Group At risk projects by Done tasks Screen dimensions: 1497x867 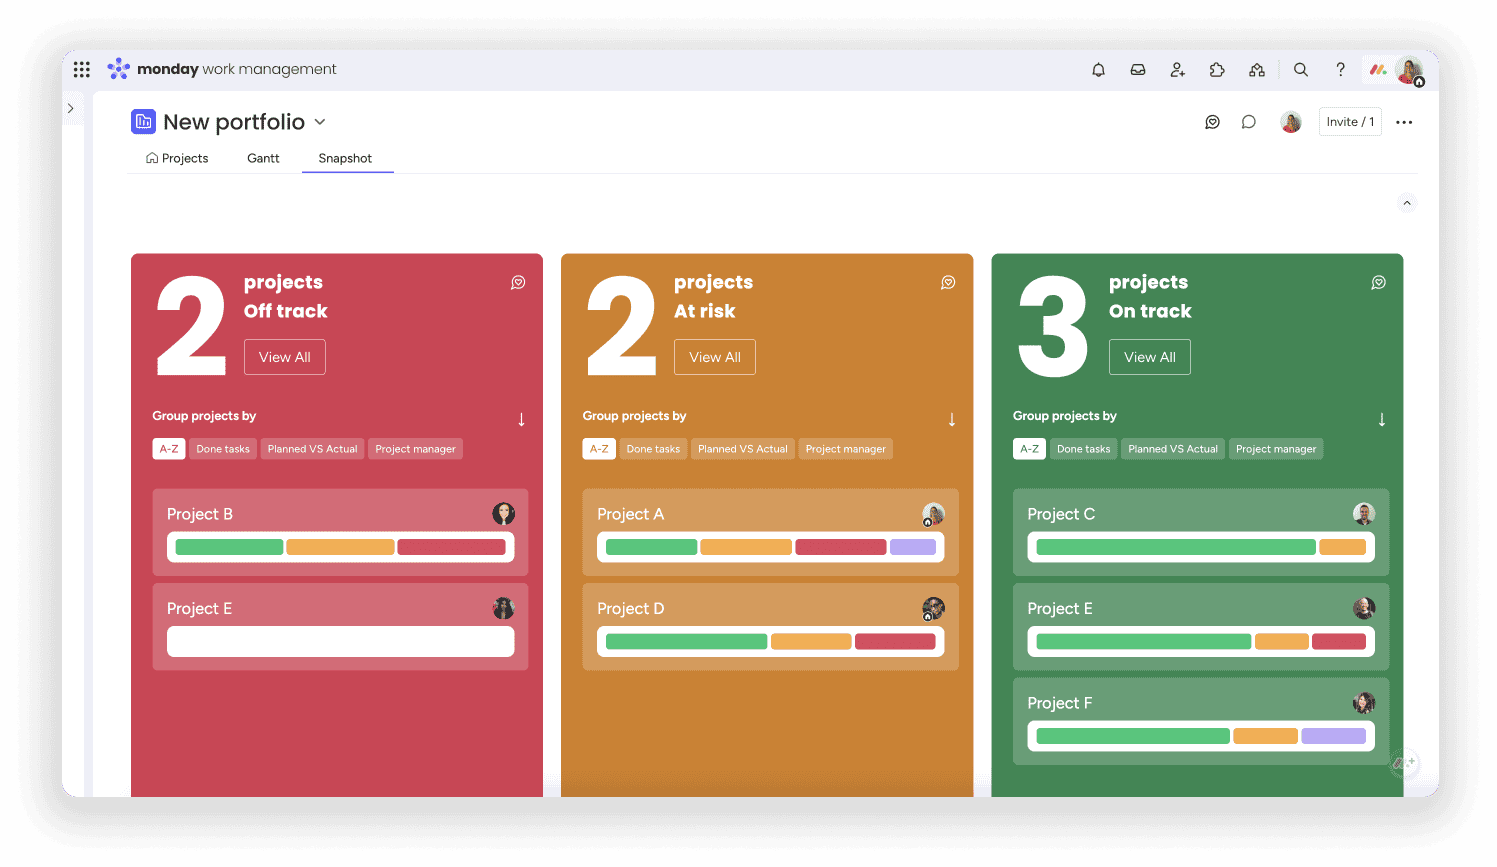click(x=653, y=449)
